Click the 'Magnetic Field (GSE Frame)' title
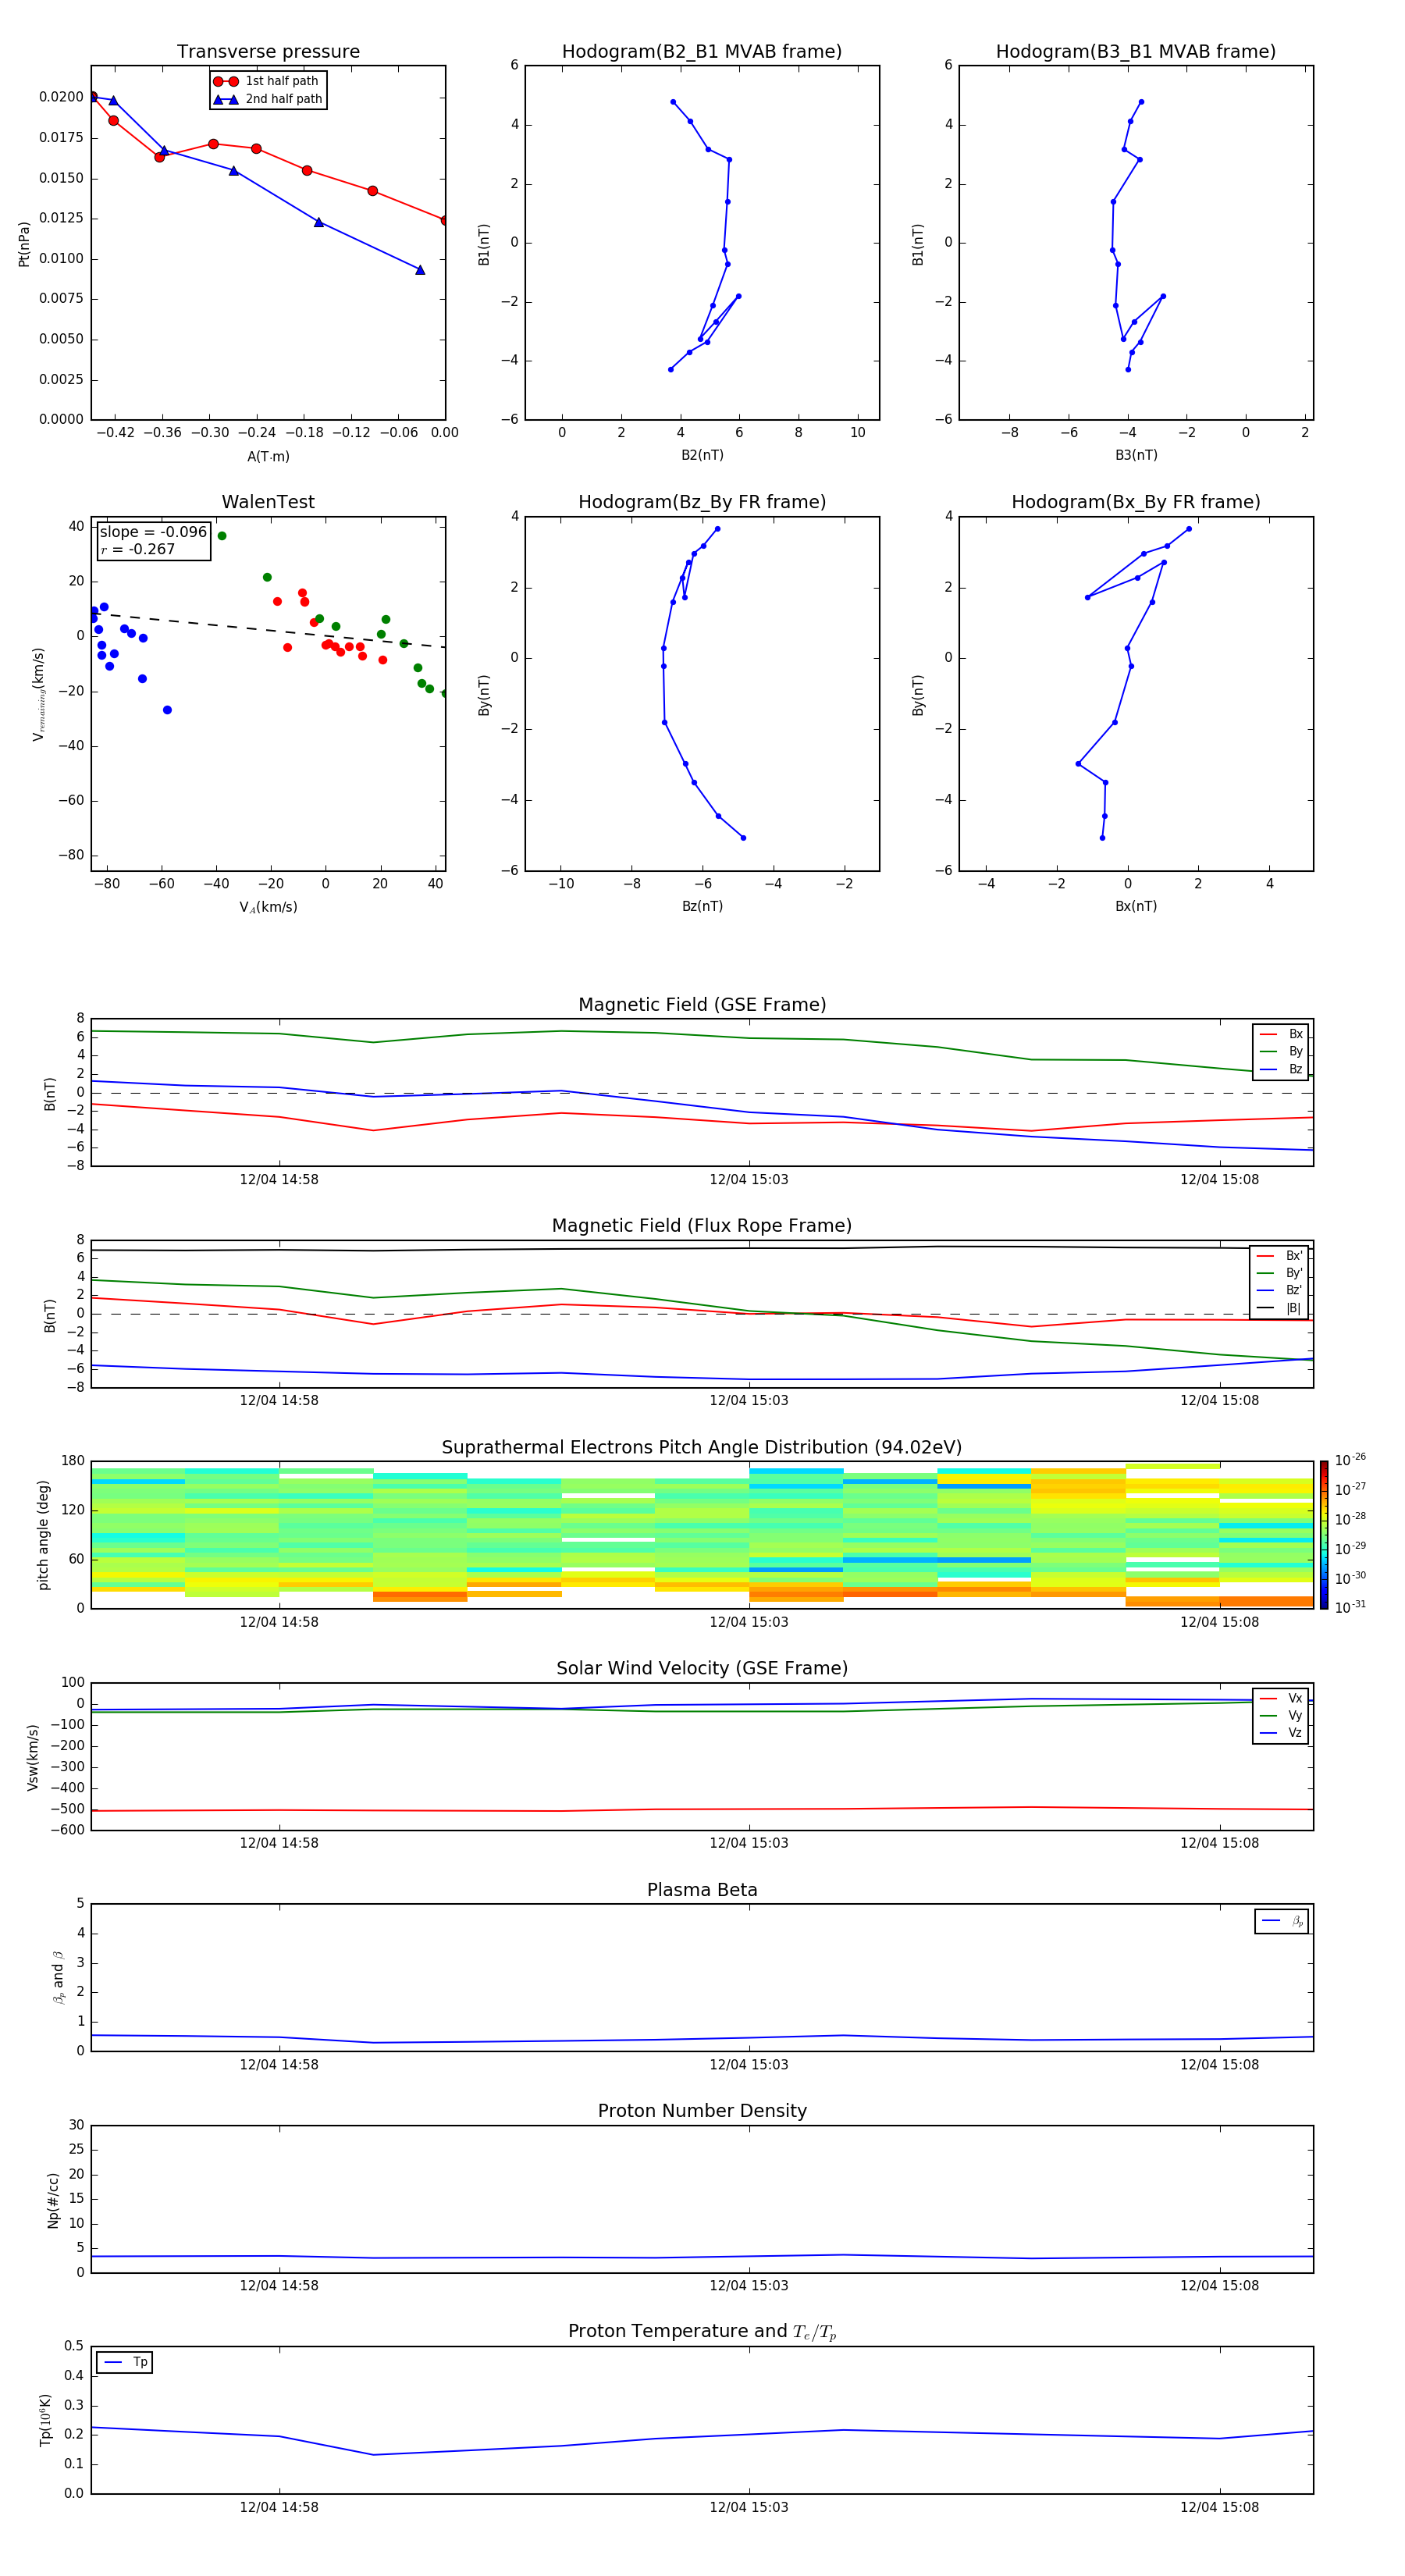1405x2576 pixels. point(702,1005)
